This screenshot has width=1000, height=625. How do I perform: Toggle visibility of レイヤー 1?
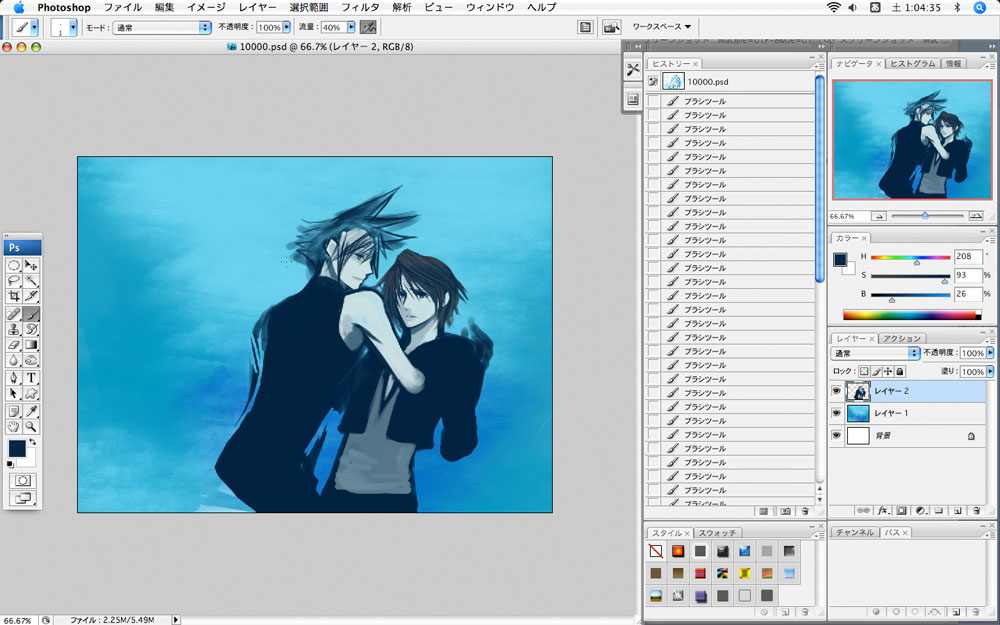(x=836, y=413)
